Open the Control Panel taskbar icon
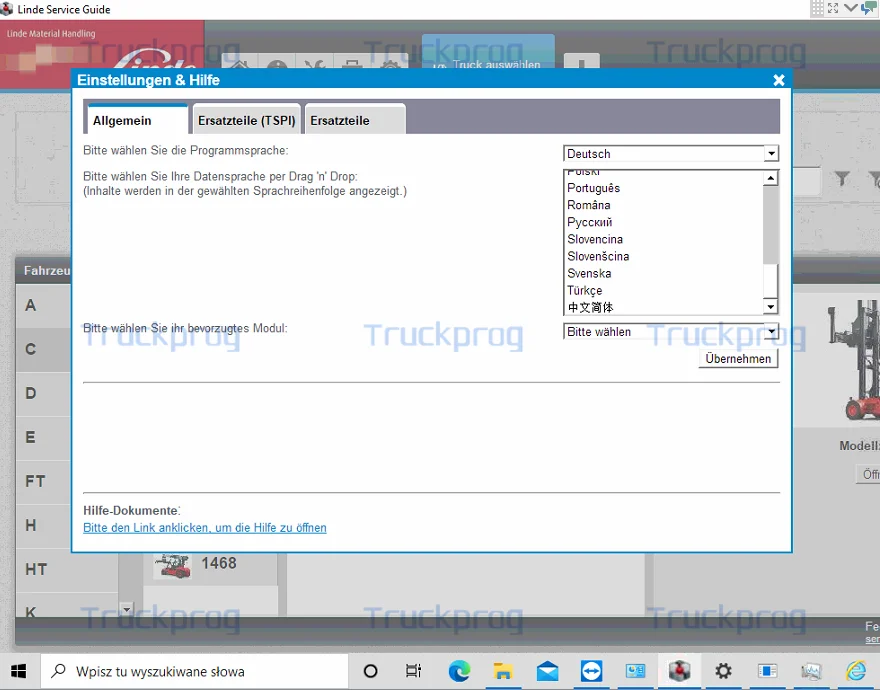This screenshot has height=690, width=880. [635, 671]
